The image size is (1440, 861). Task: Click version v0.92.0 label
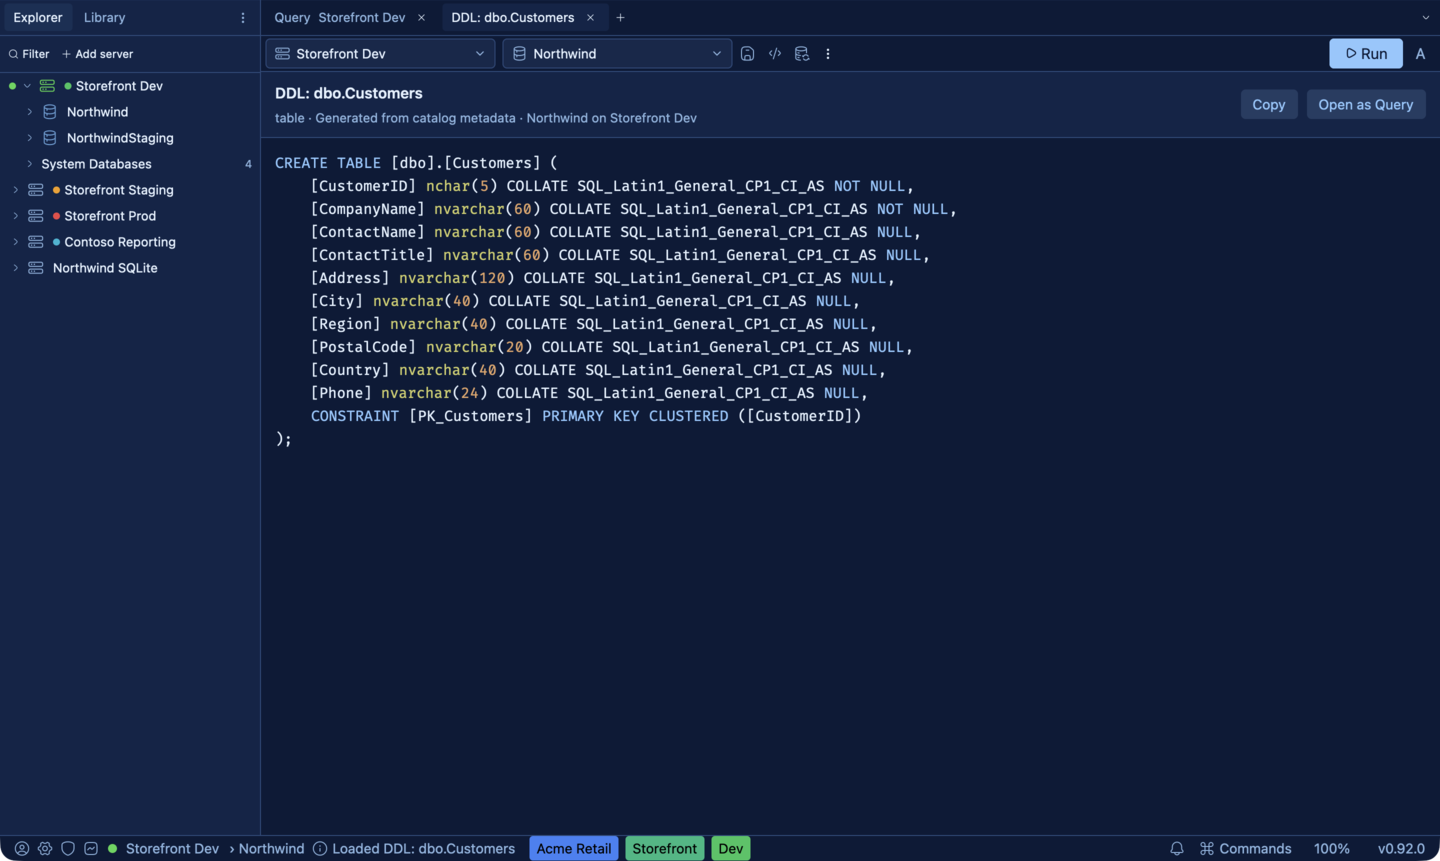pos(1401,848)
